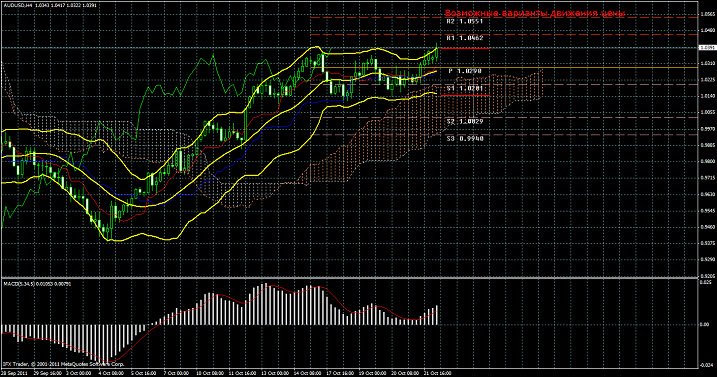Select the S3 0.9940 support label
The image size is (717, 377).
pos(465,138)
